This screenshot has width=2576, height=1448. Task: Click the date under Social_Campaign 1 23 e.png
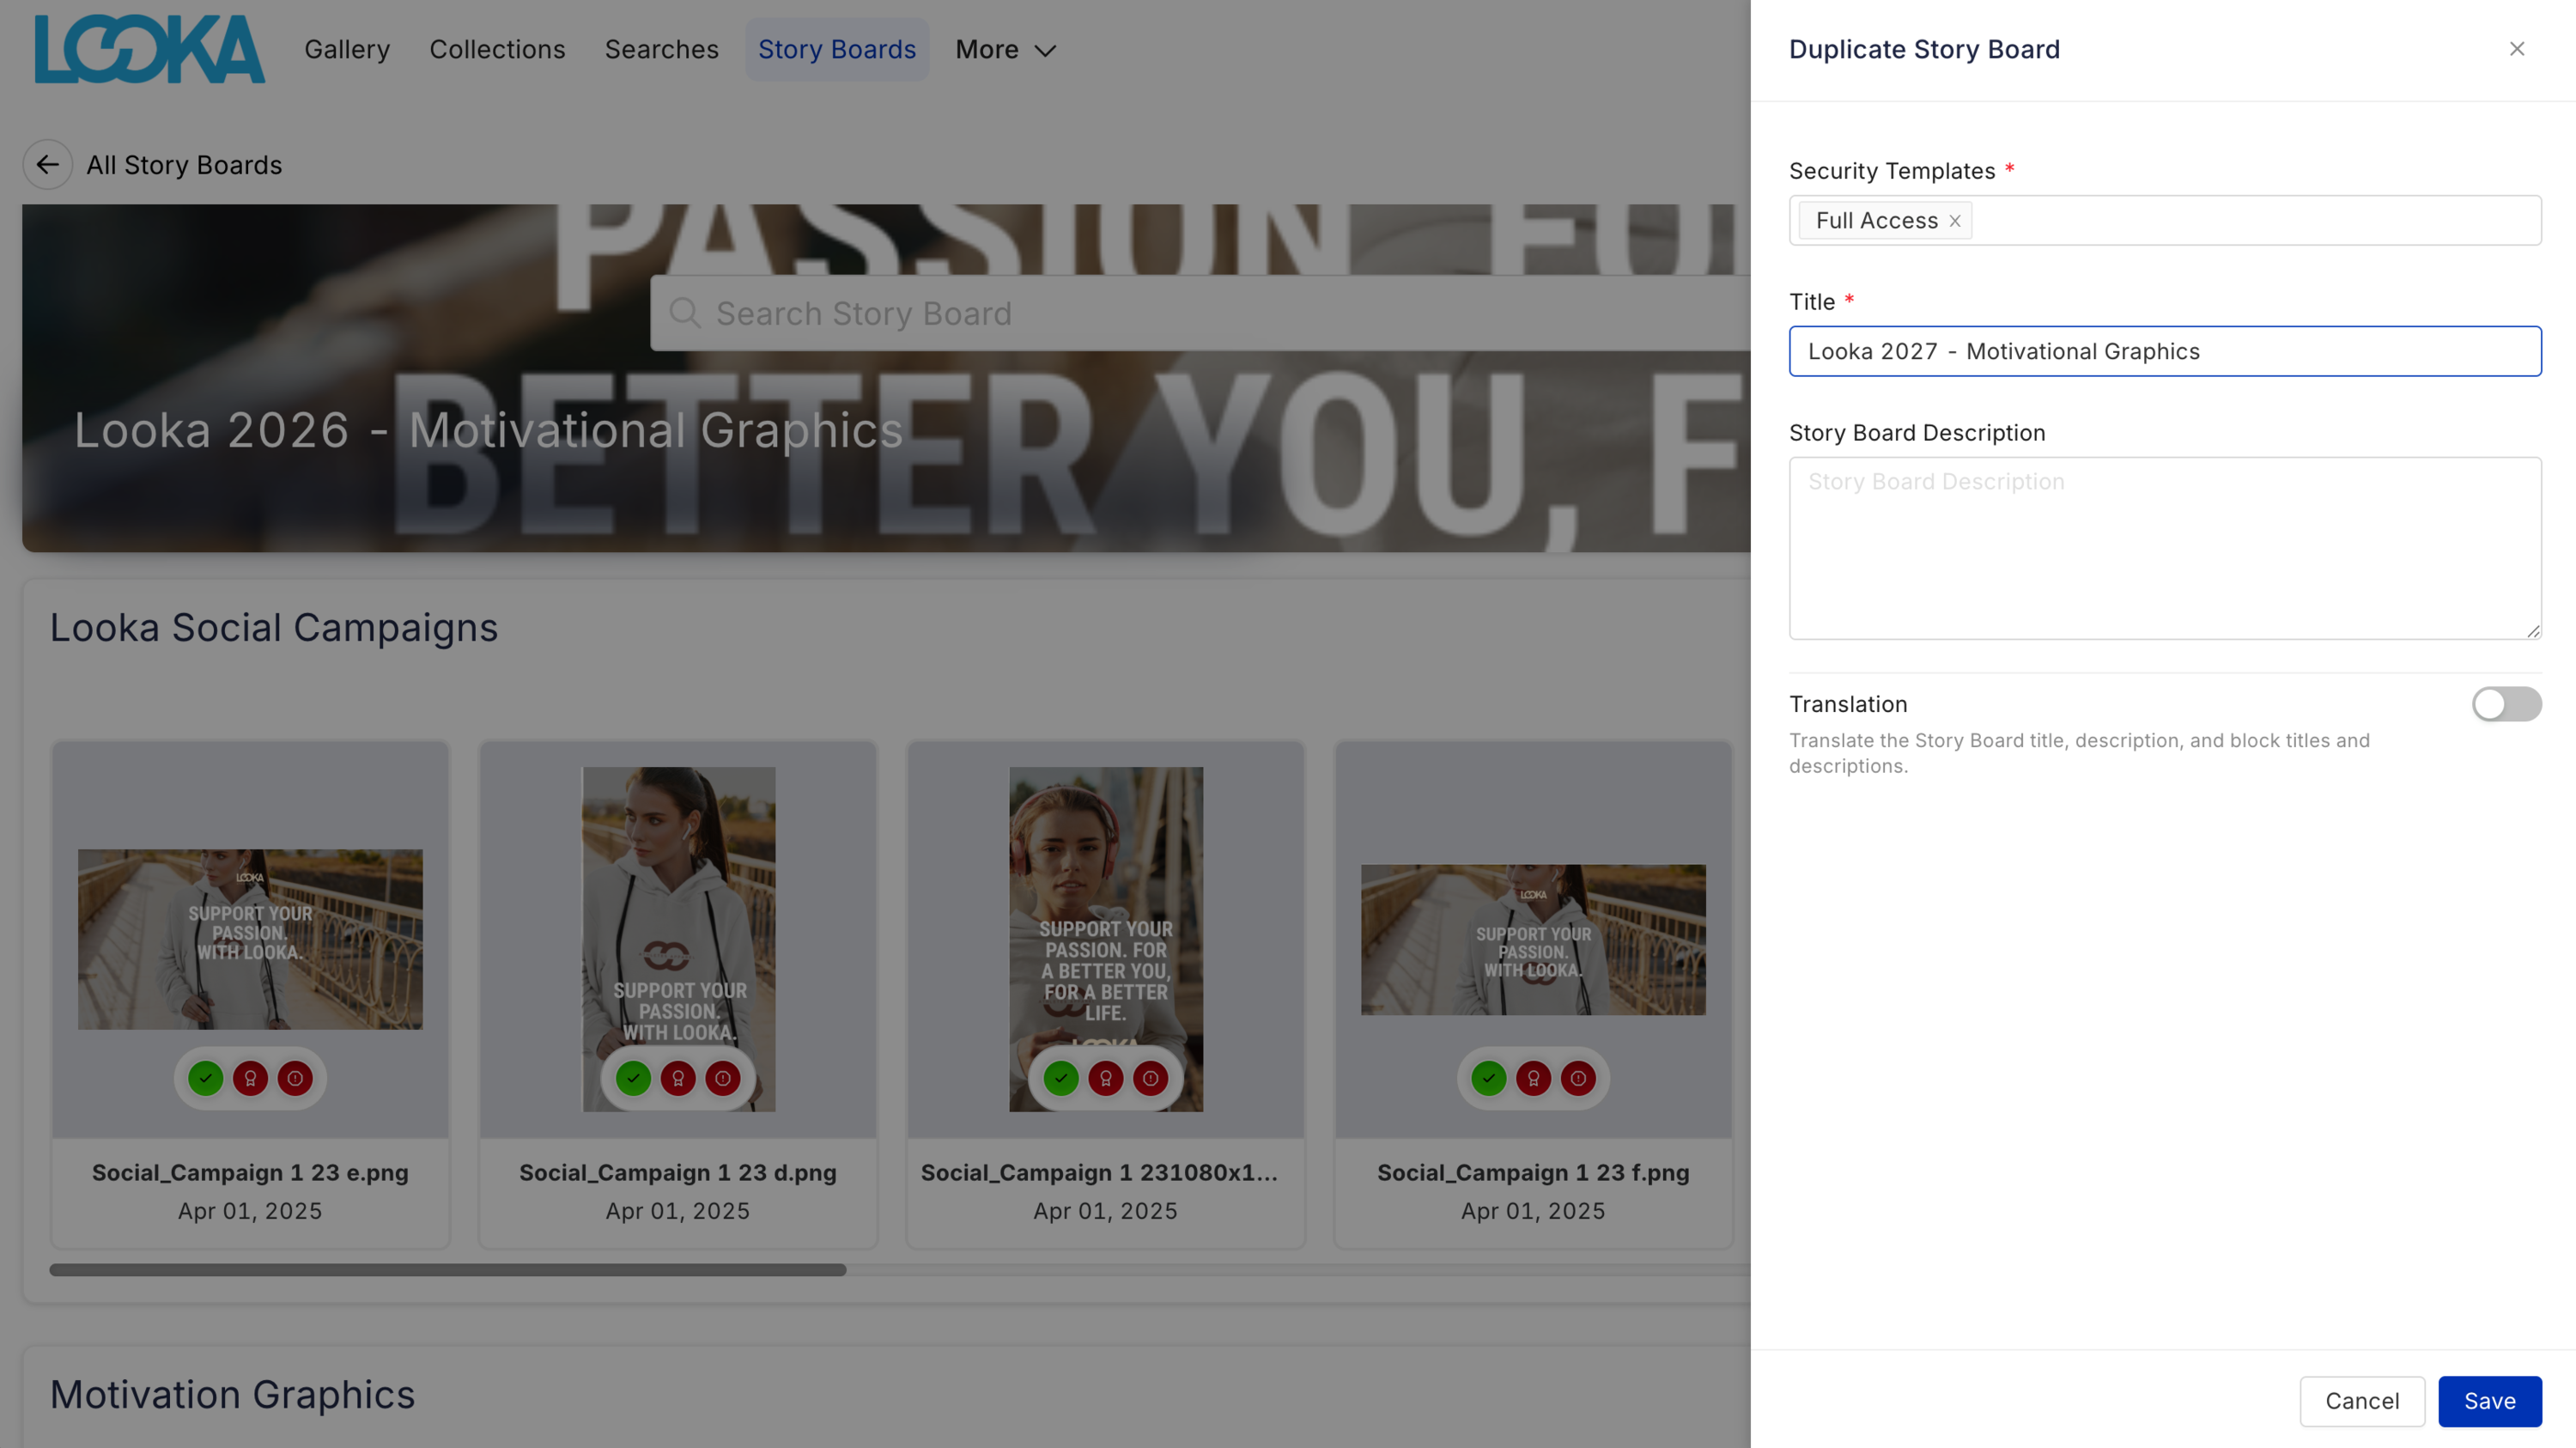tap(250, 1211)
